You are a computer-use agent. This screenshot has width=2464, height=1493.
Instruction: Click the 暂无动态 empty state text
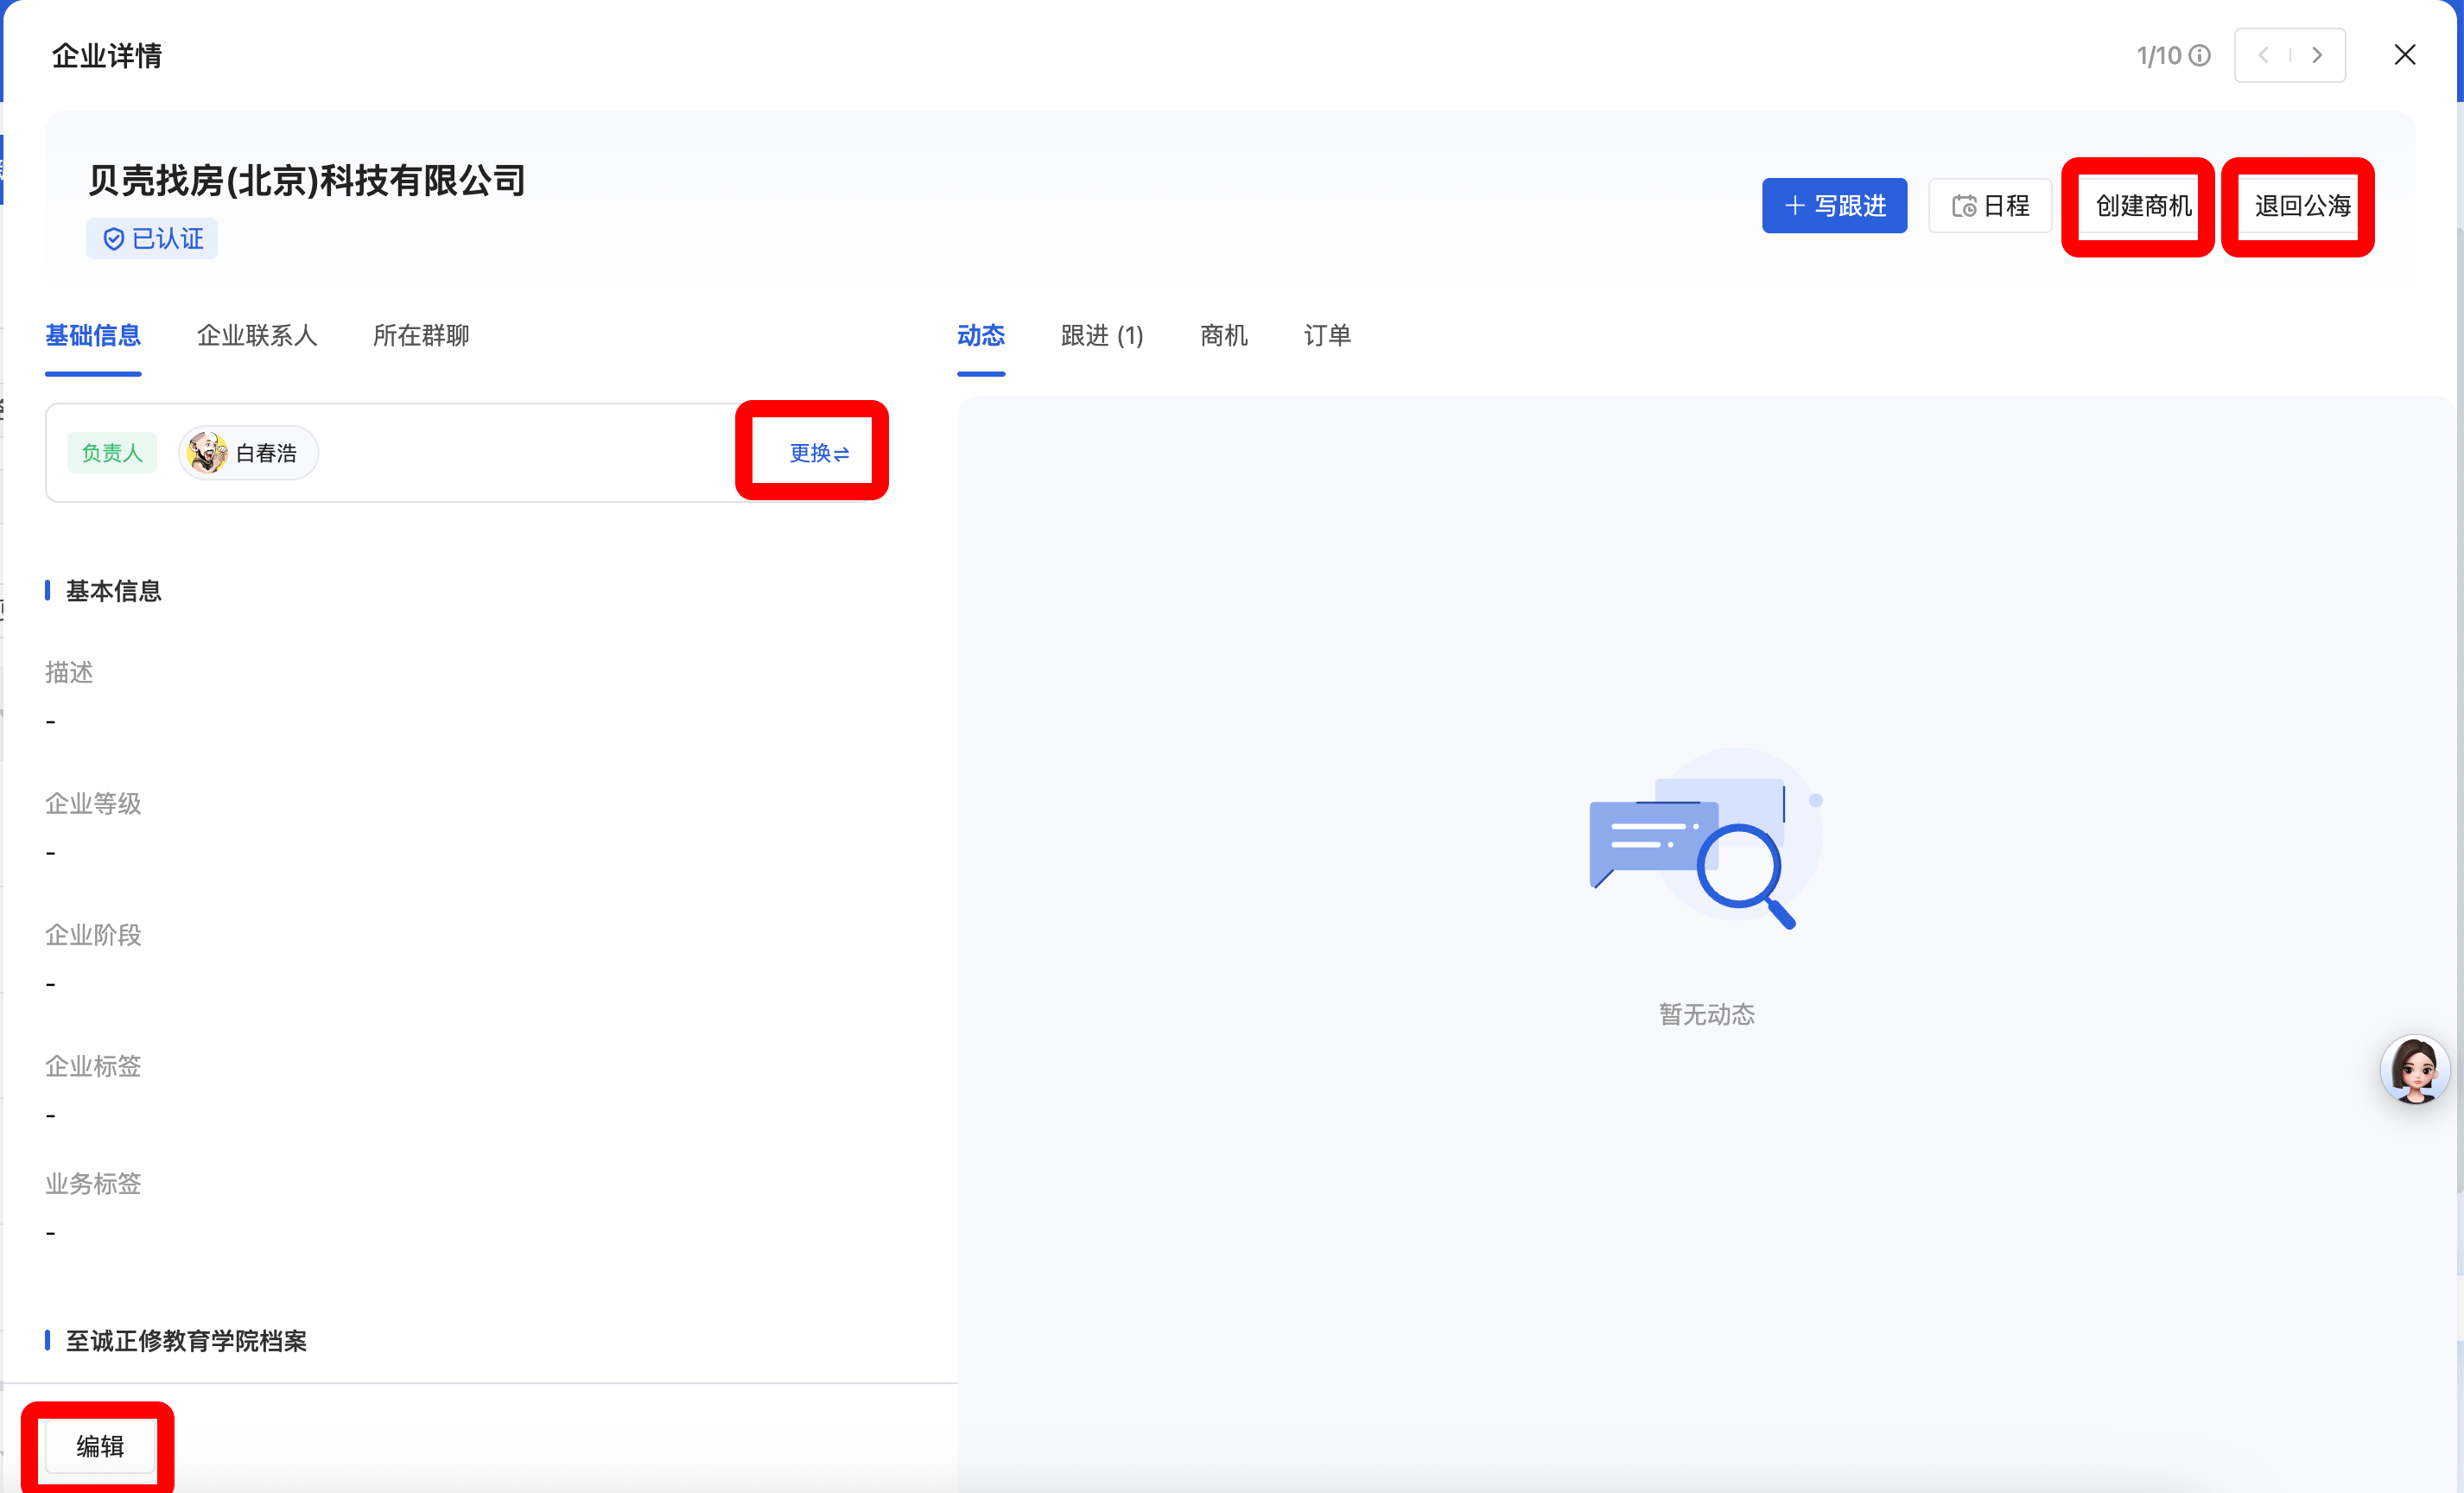click(1706, 1015)
